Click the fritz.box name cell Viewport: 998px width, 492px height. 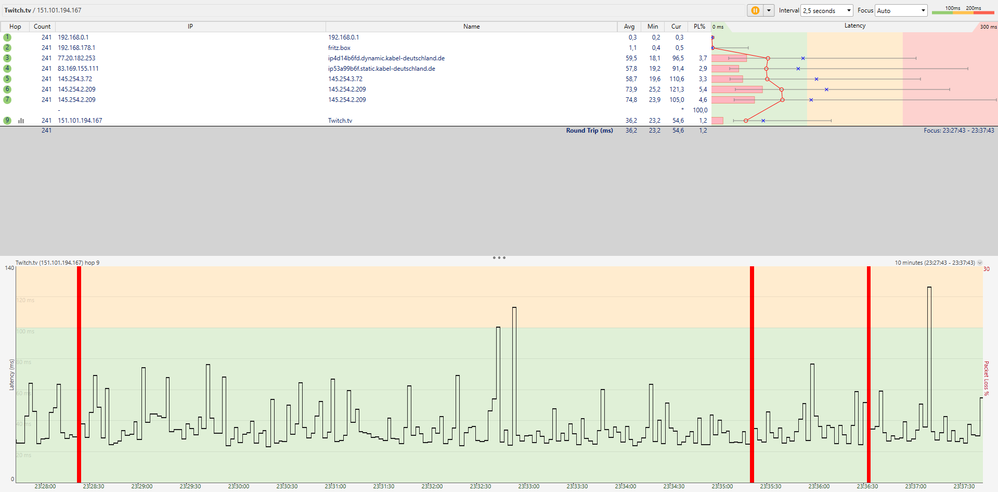click(x=339, y=47)
